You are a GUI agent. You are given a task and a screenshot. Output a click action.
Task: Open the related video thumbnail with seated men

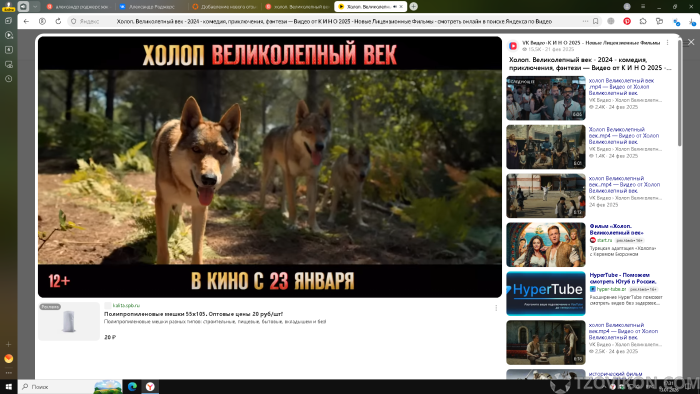coord(546,342)
